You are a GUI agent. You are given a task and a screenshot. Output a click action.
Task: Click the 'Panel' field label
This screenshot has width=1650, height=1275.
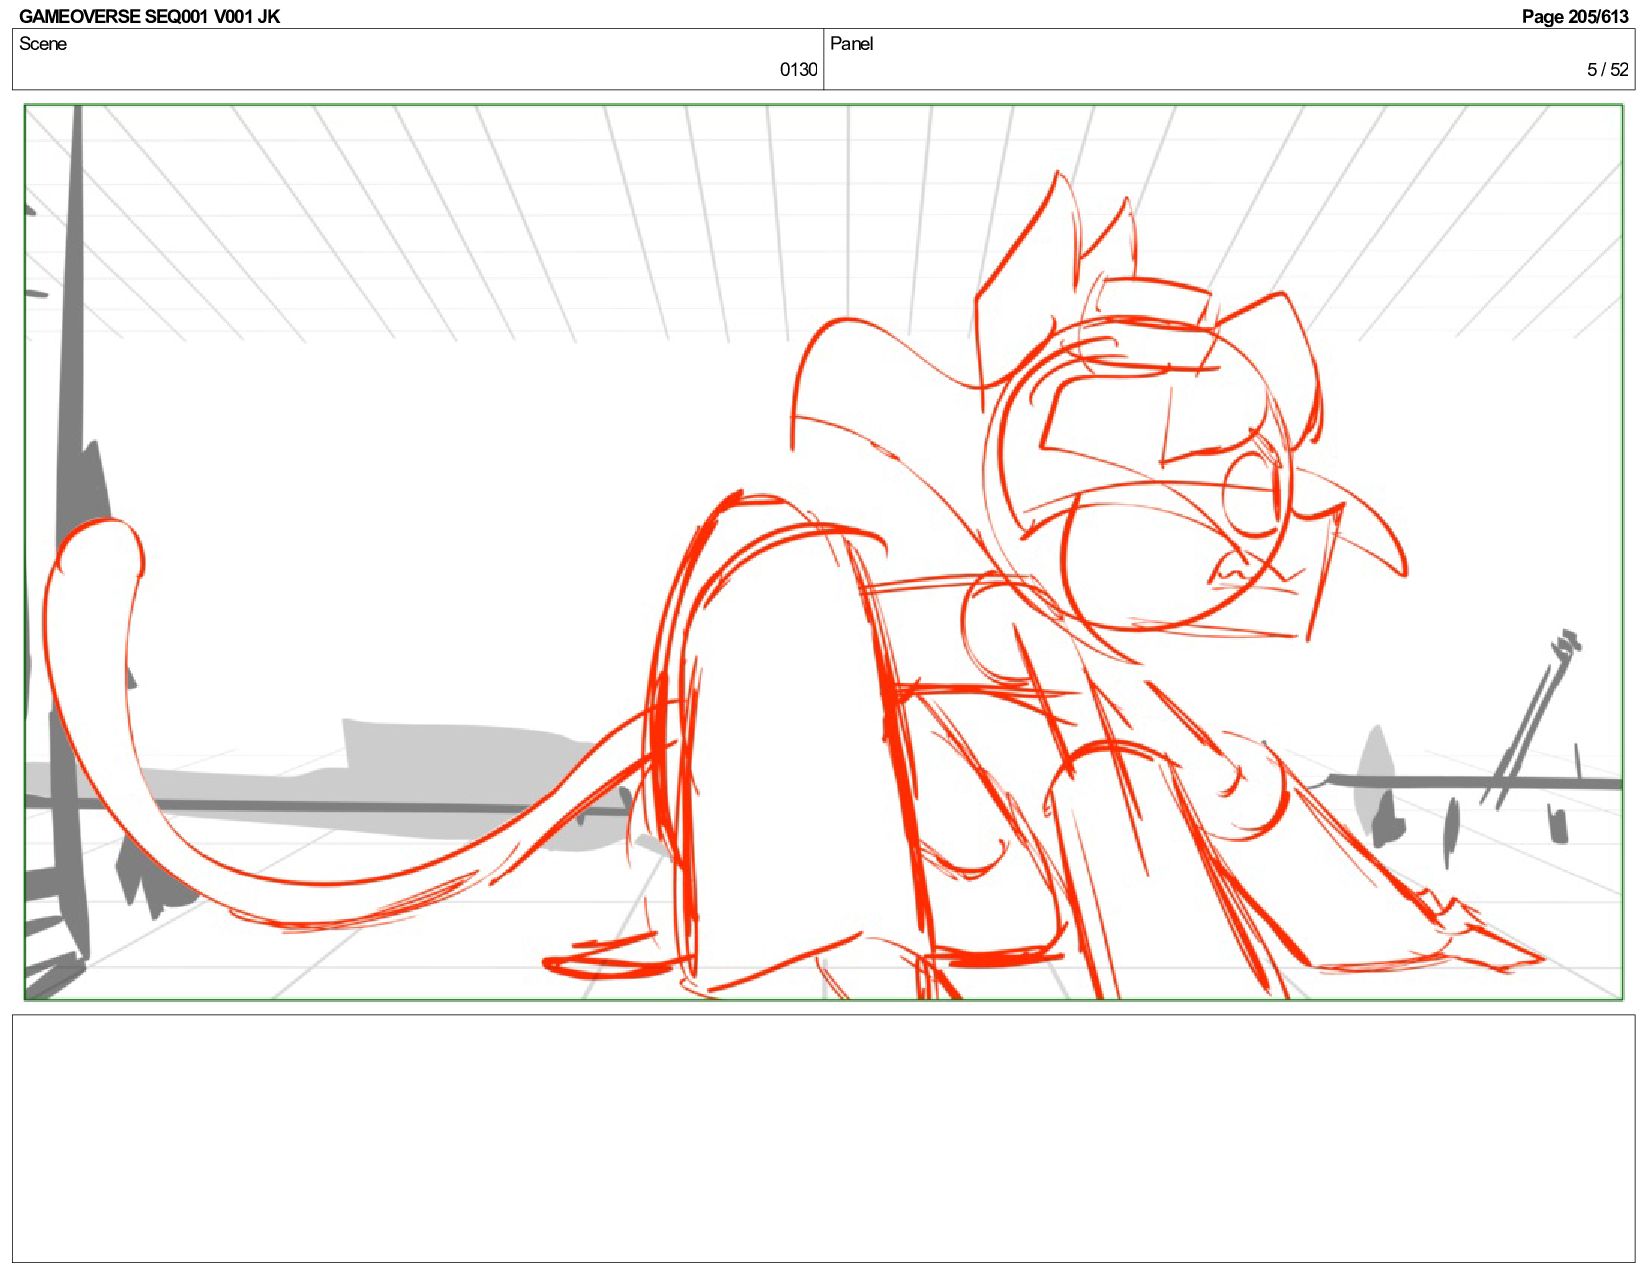coord(851,43)
